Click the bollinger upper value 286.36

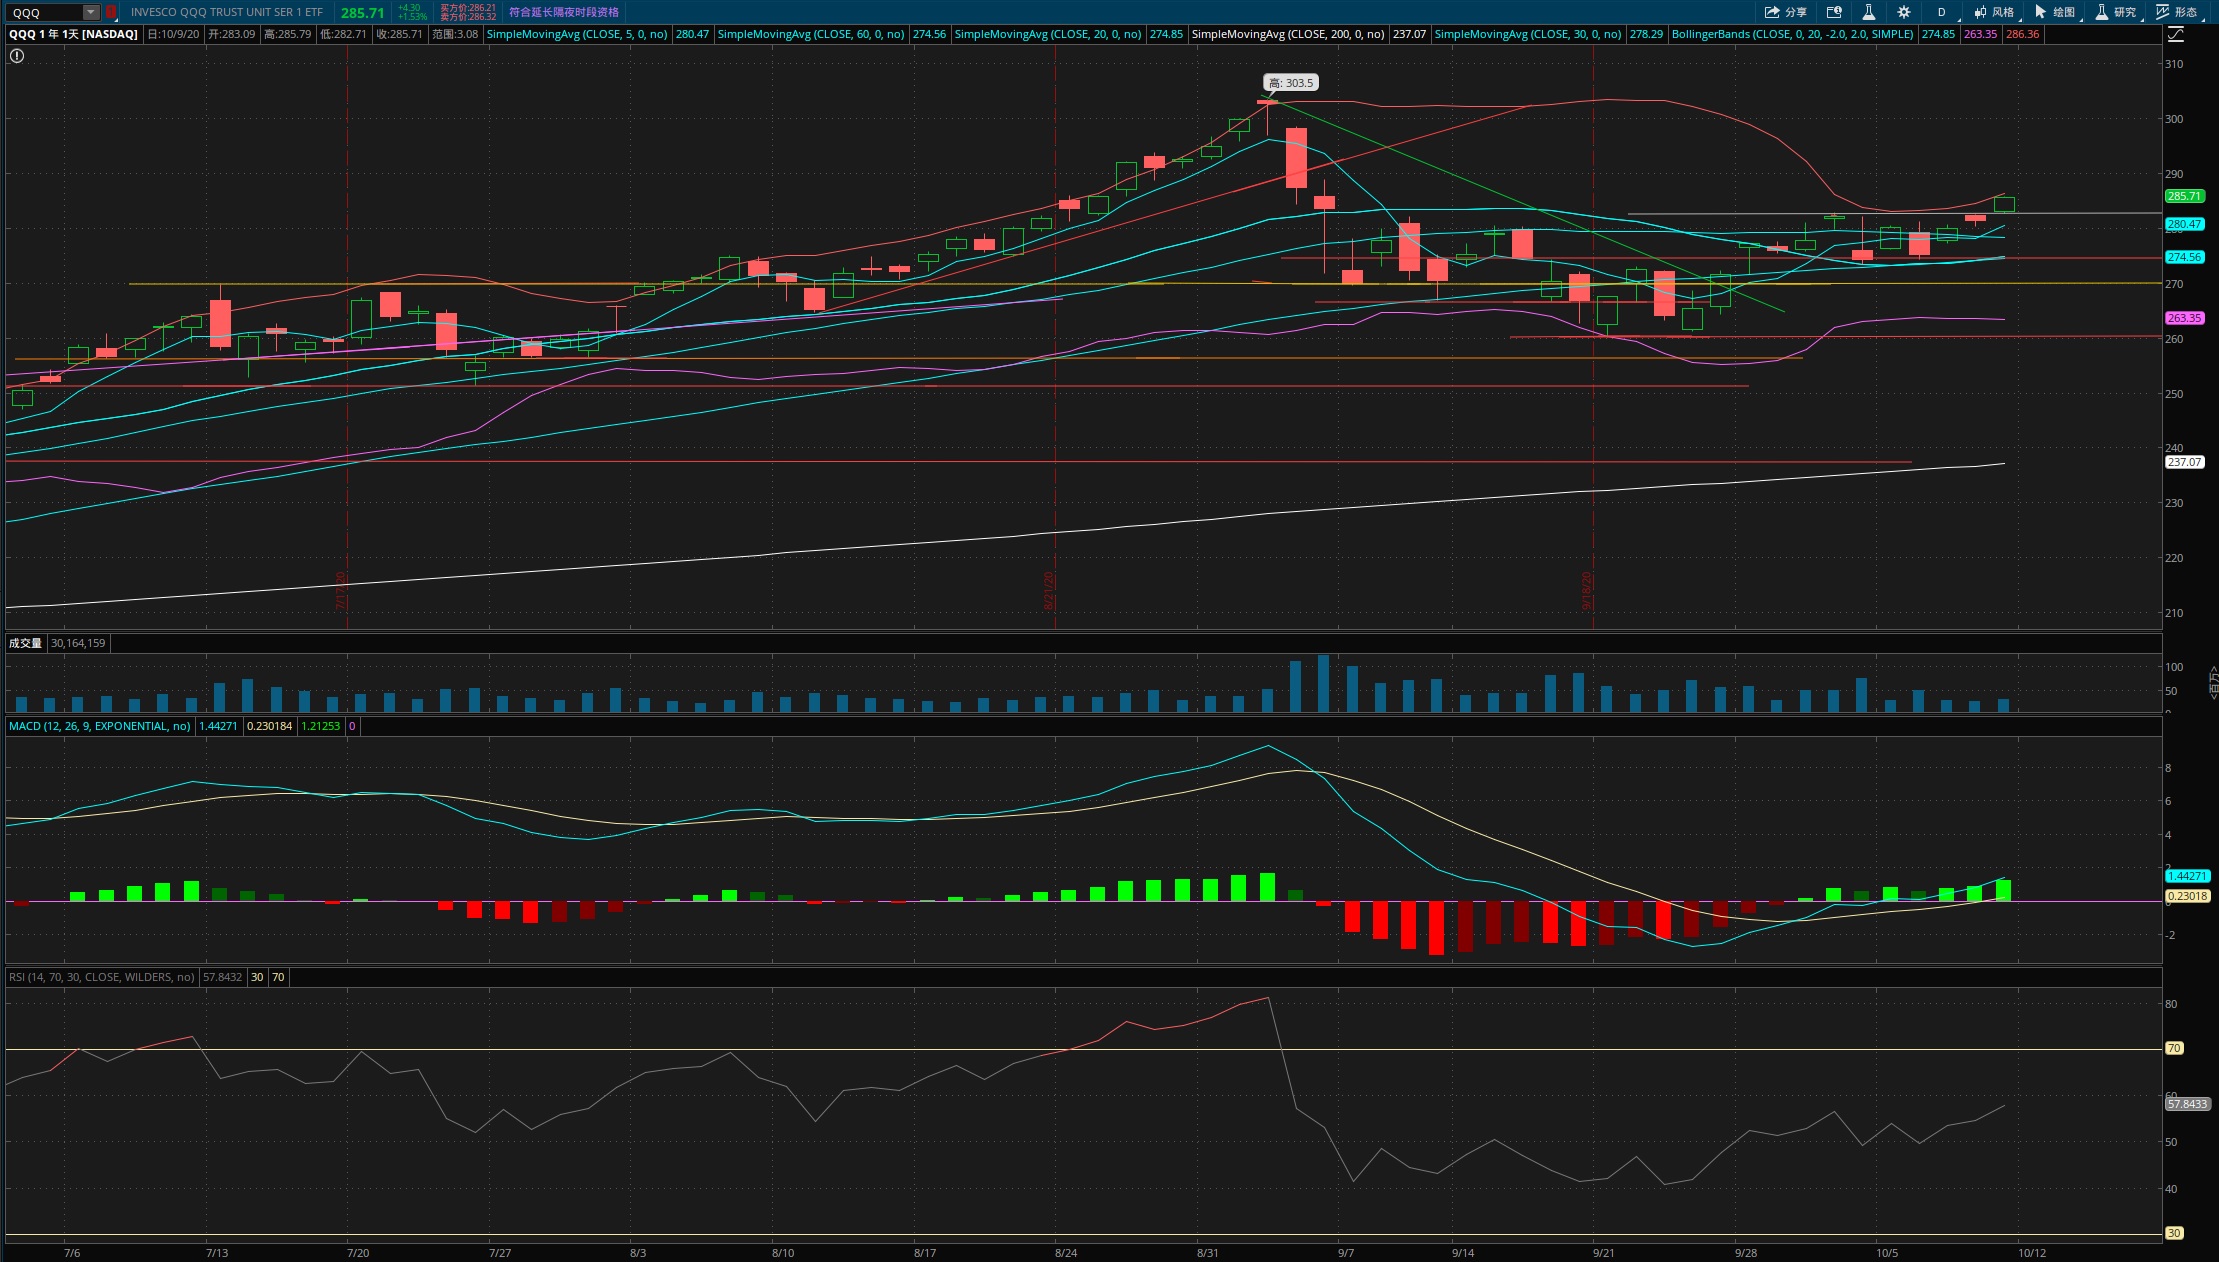point(2022,34)
